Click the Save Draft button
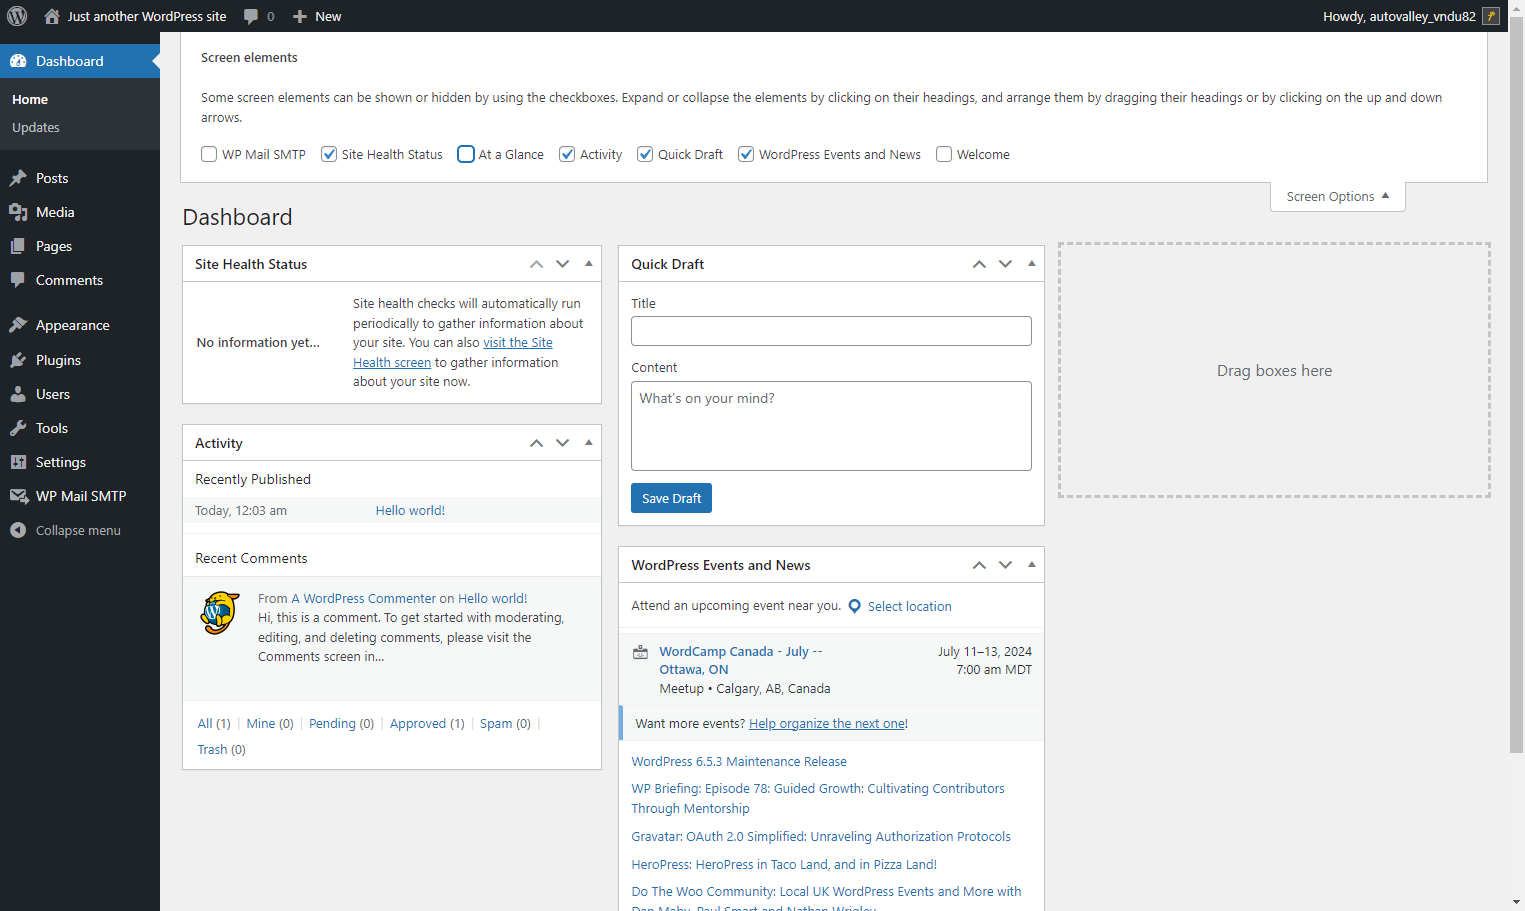This screenshot has width=1525, height=911. click(671, 498)
